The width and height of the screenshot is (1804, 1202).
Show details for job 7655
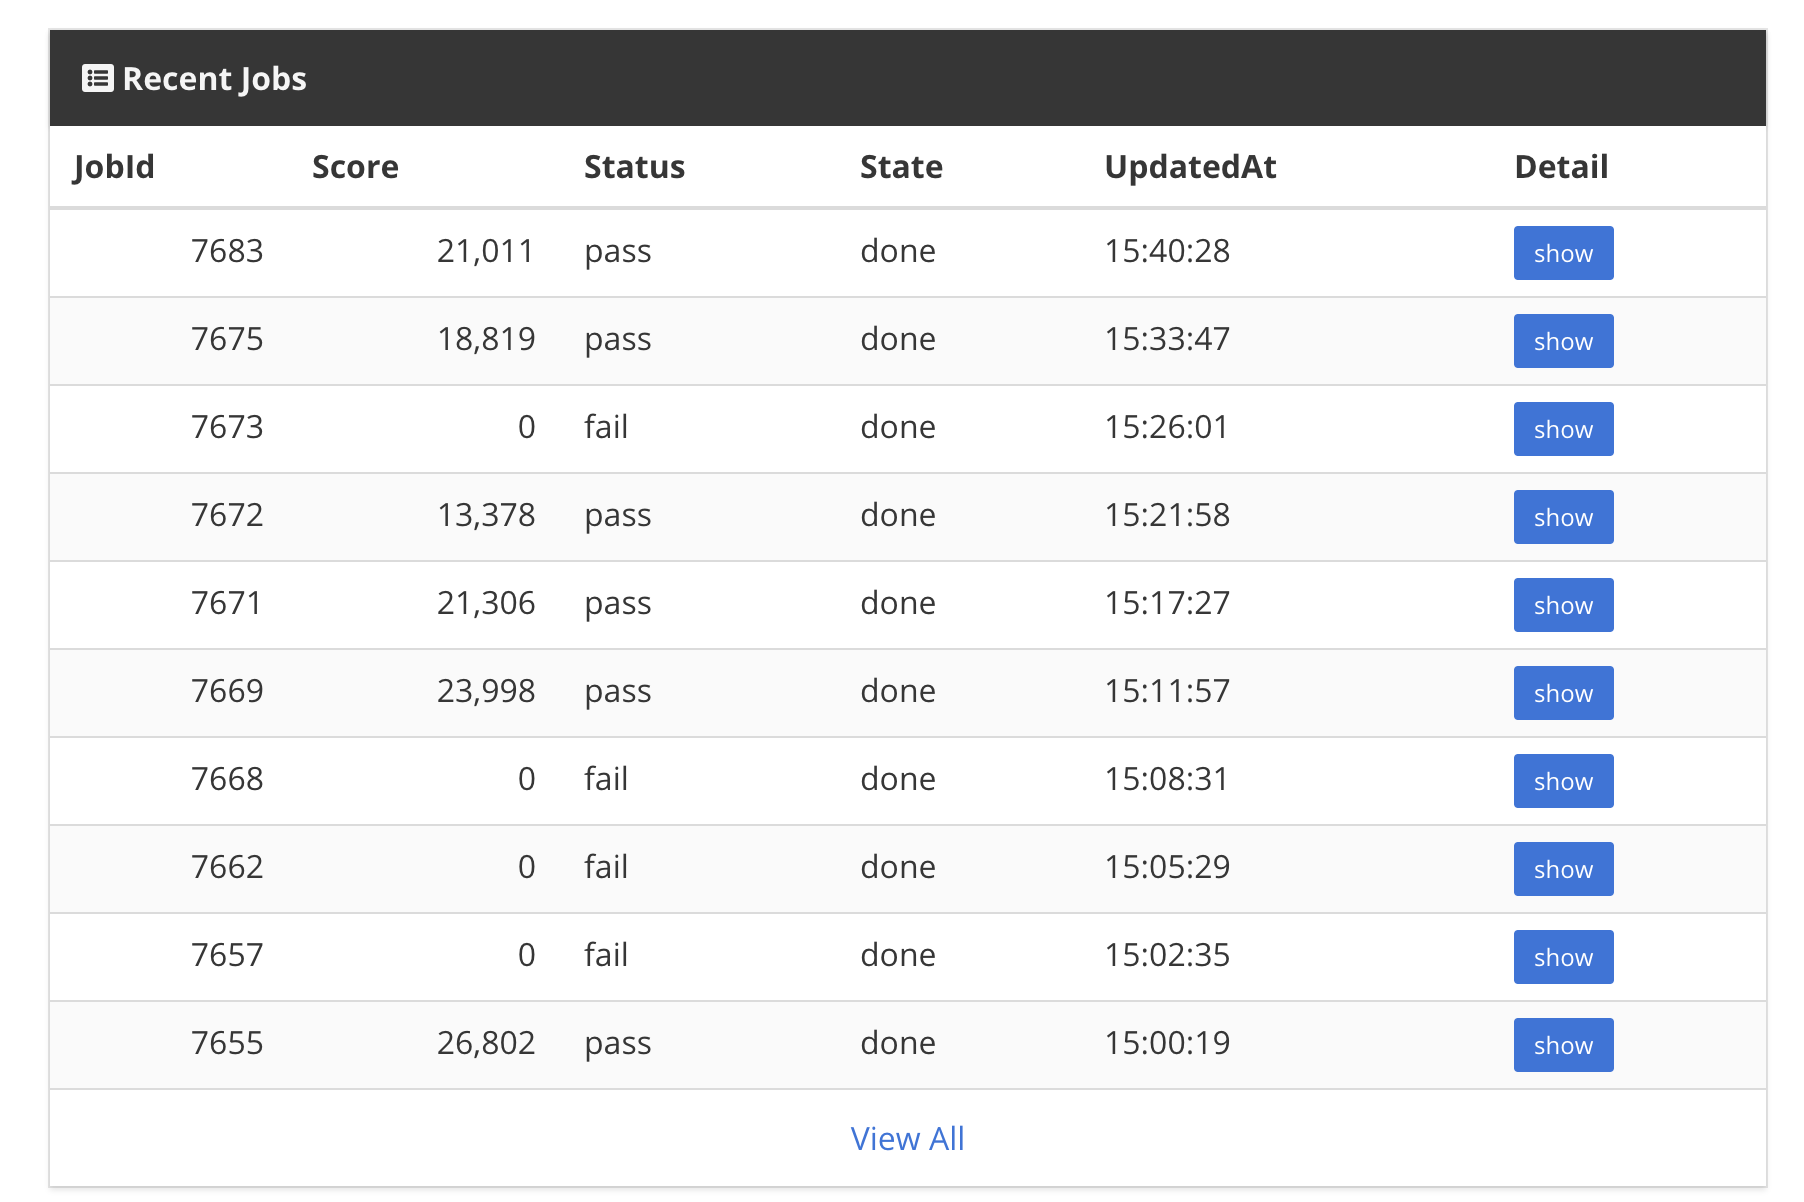coord(1563,1045)
